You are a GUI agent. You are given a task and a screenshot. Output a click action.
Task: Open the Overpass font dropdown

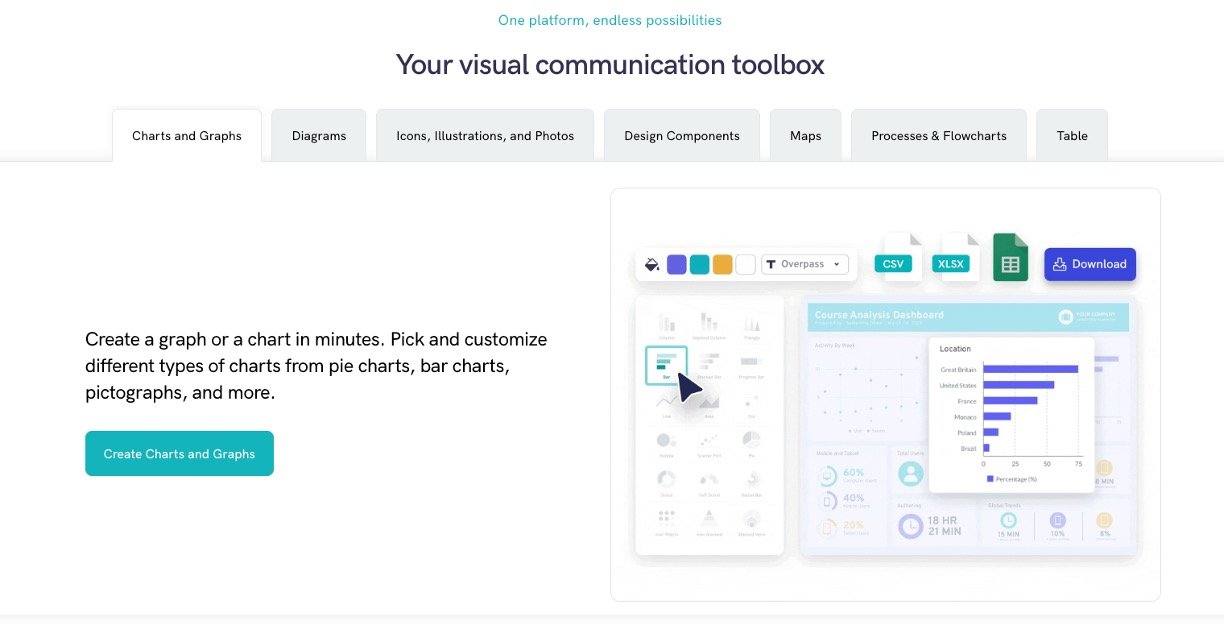pyautogui.click(x=805, y=264)
